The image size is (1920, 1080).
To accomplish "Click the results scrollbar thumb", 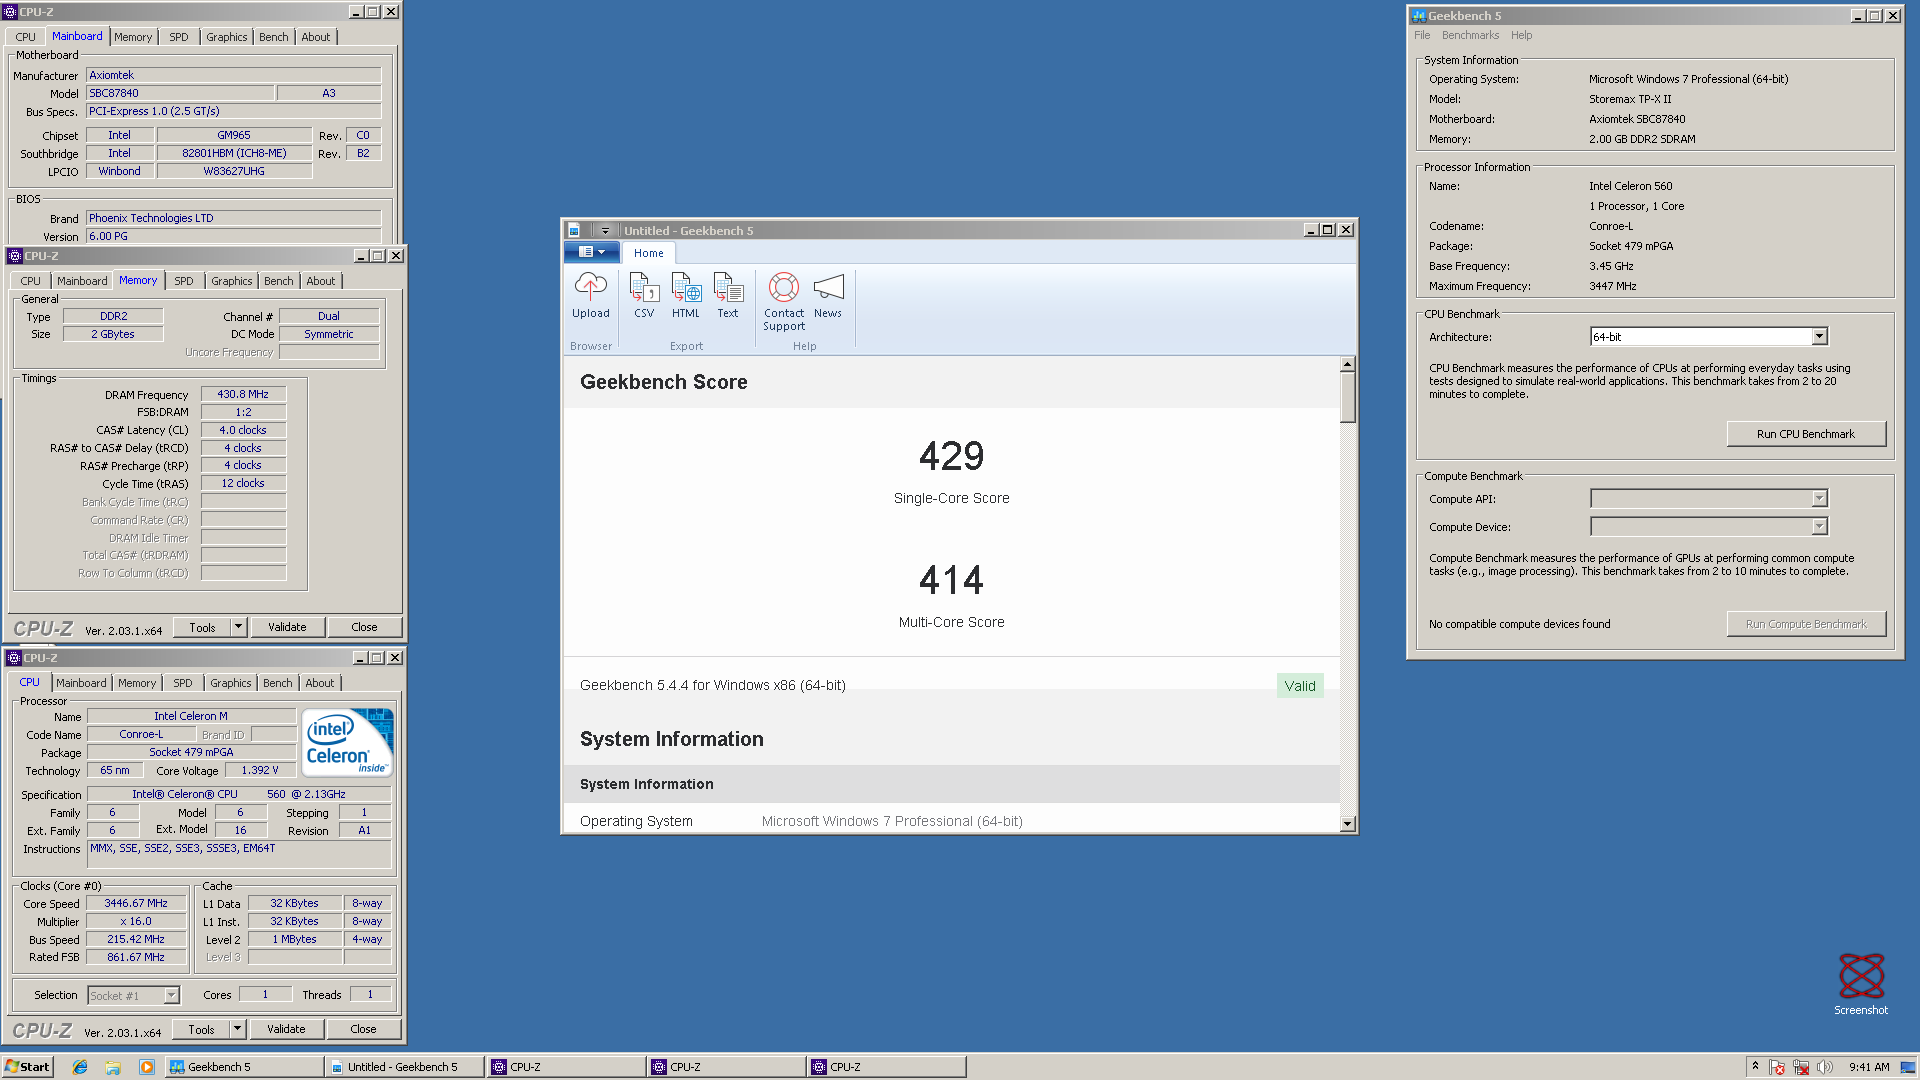I will point(1348,398).
